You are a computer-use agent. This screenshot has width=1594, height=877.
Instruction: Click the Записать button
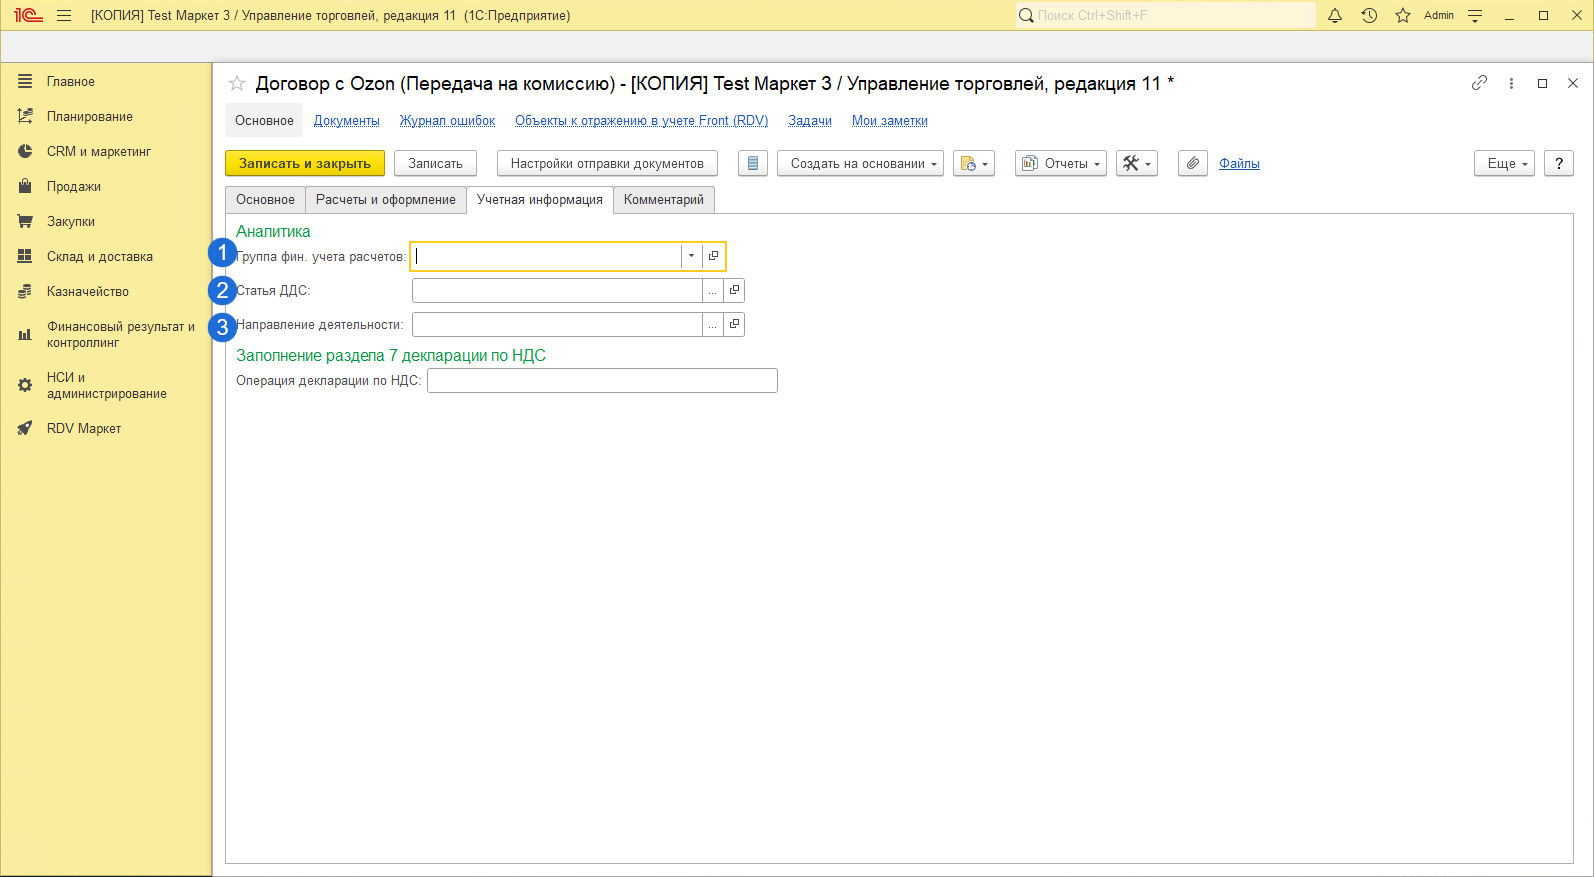[435, 163]
